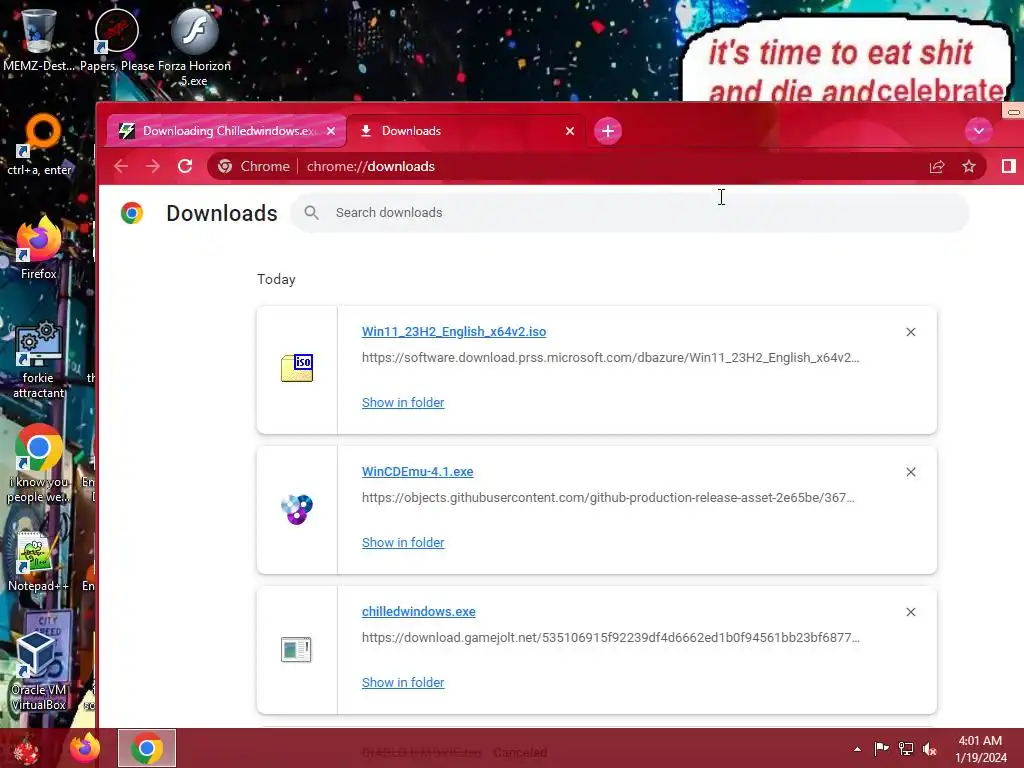This screenshot has width=1024, height=768.
Task: Show Win11 iso in folder
Action: 403,402
